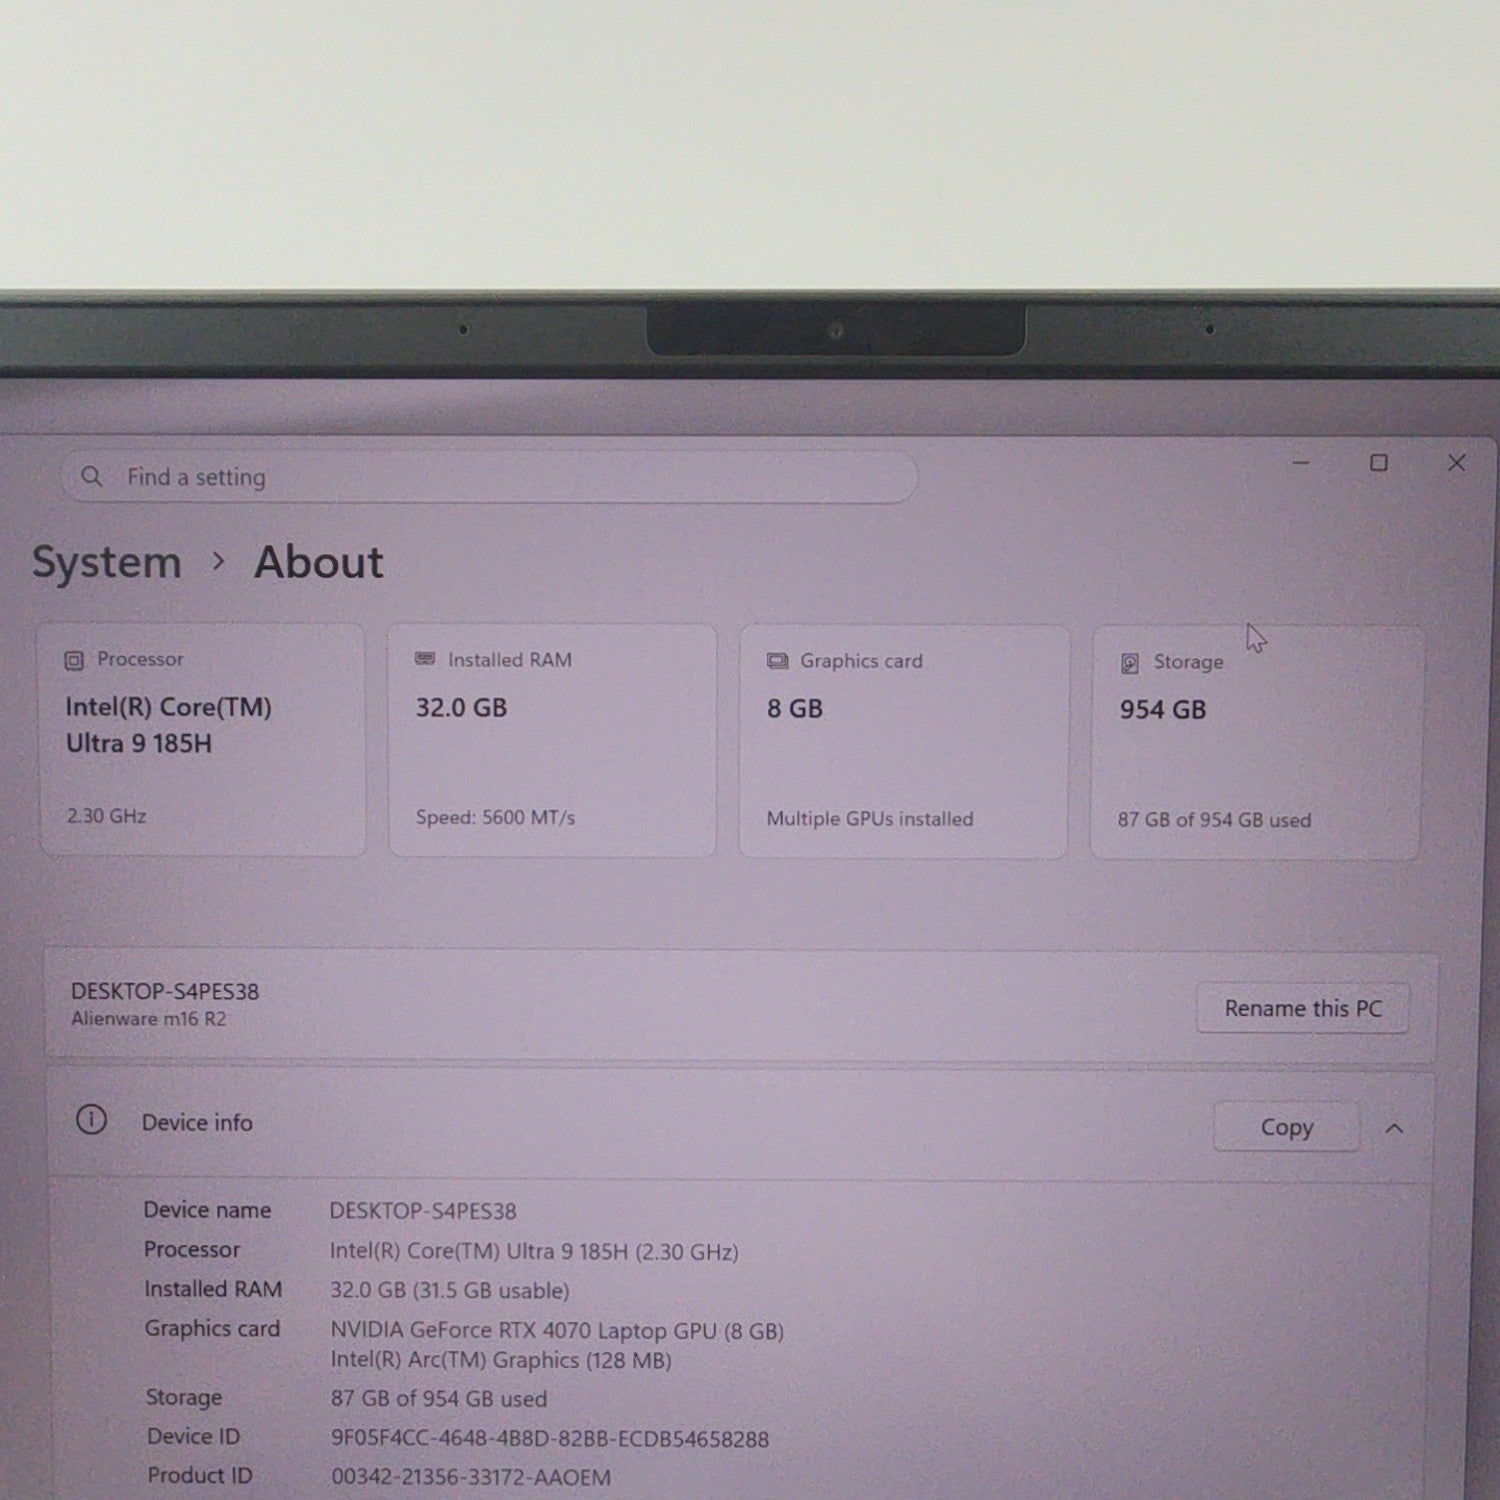Image resolution: width=1500 pixels, height=1500 pixels.
Task: Click the About breadcrumb title
Action: point(319,562)
